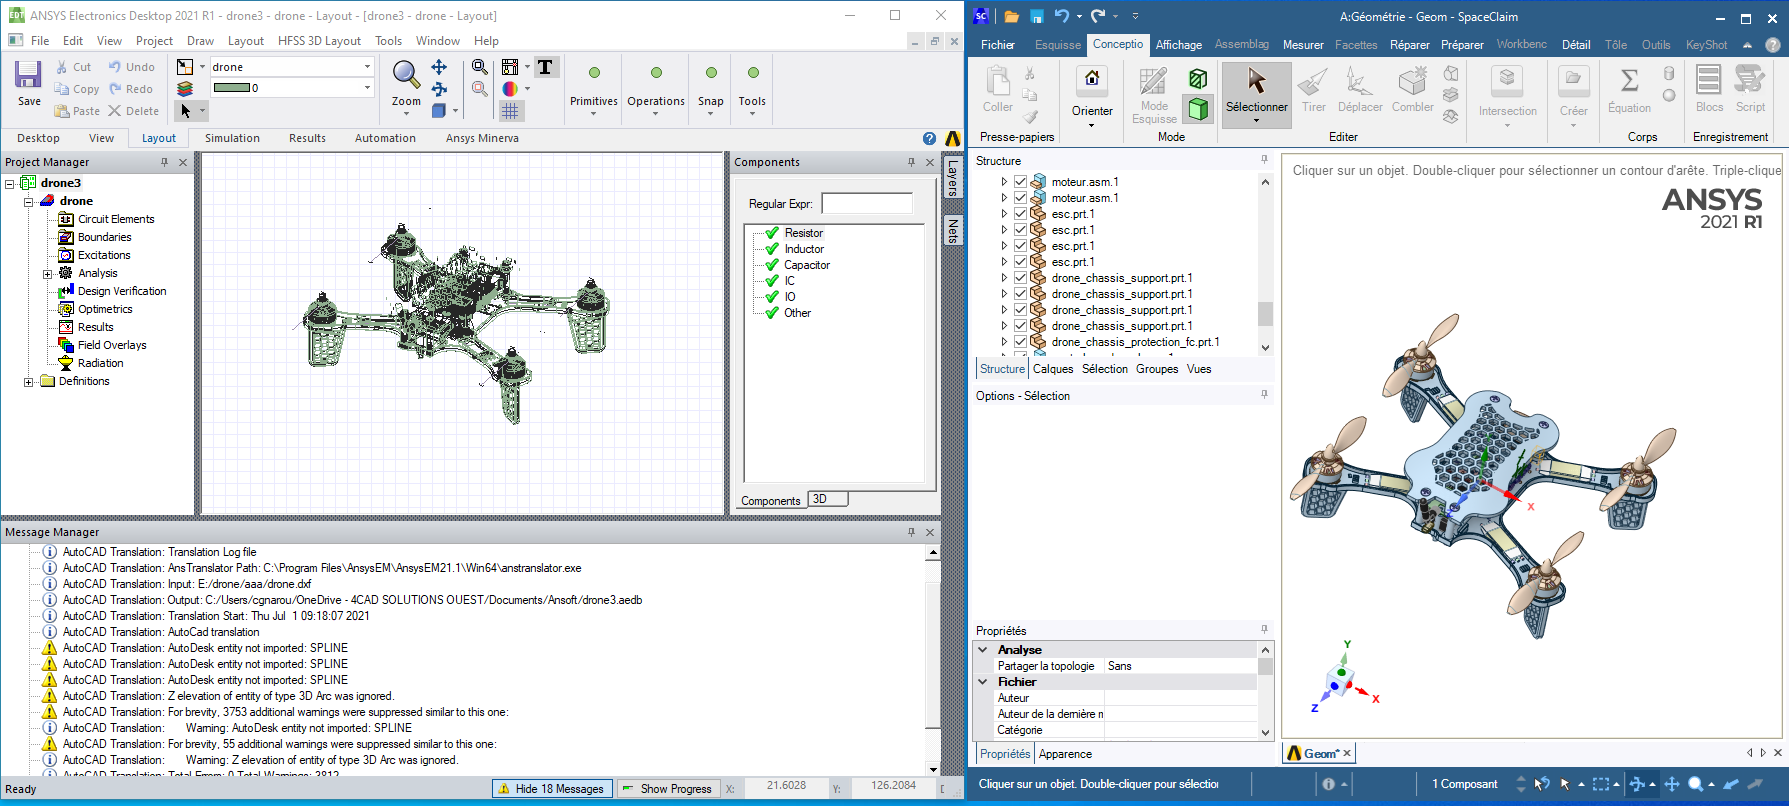The width and height of the screenshot is (1789, 806).
Task: Click the text T tool icon
Action: 545,67
